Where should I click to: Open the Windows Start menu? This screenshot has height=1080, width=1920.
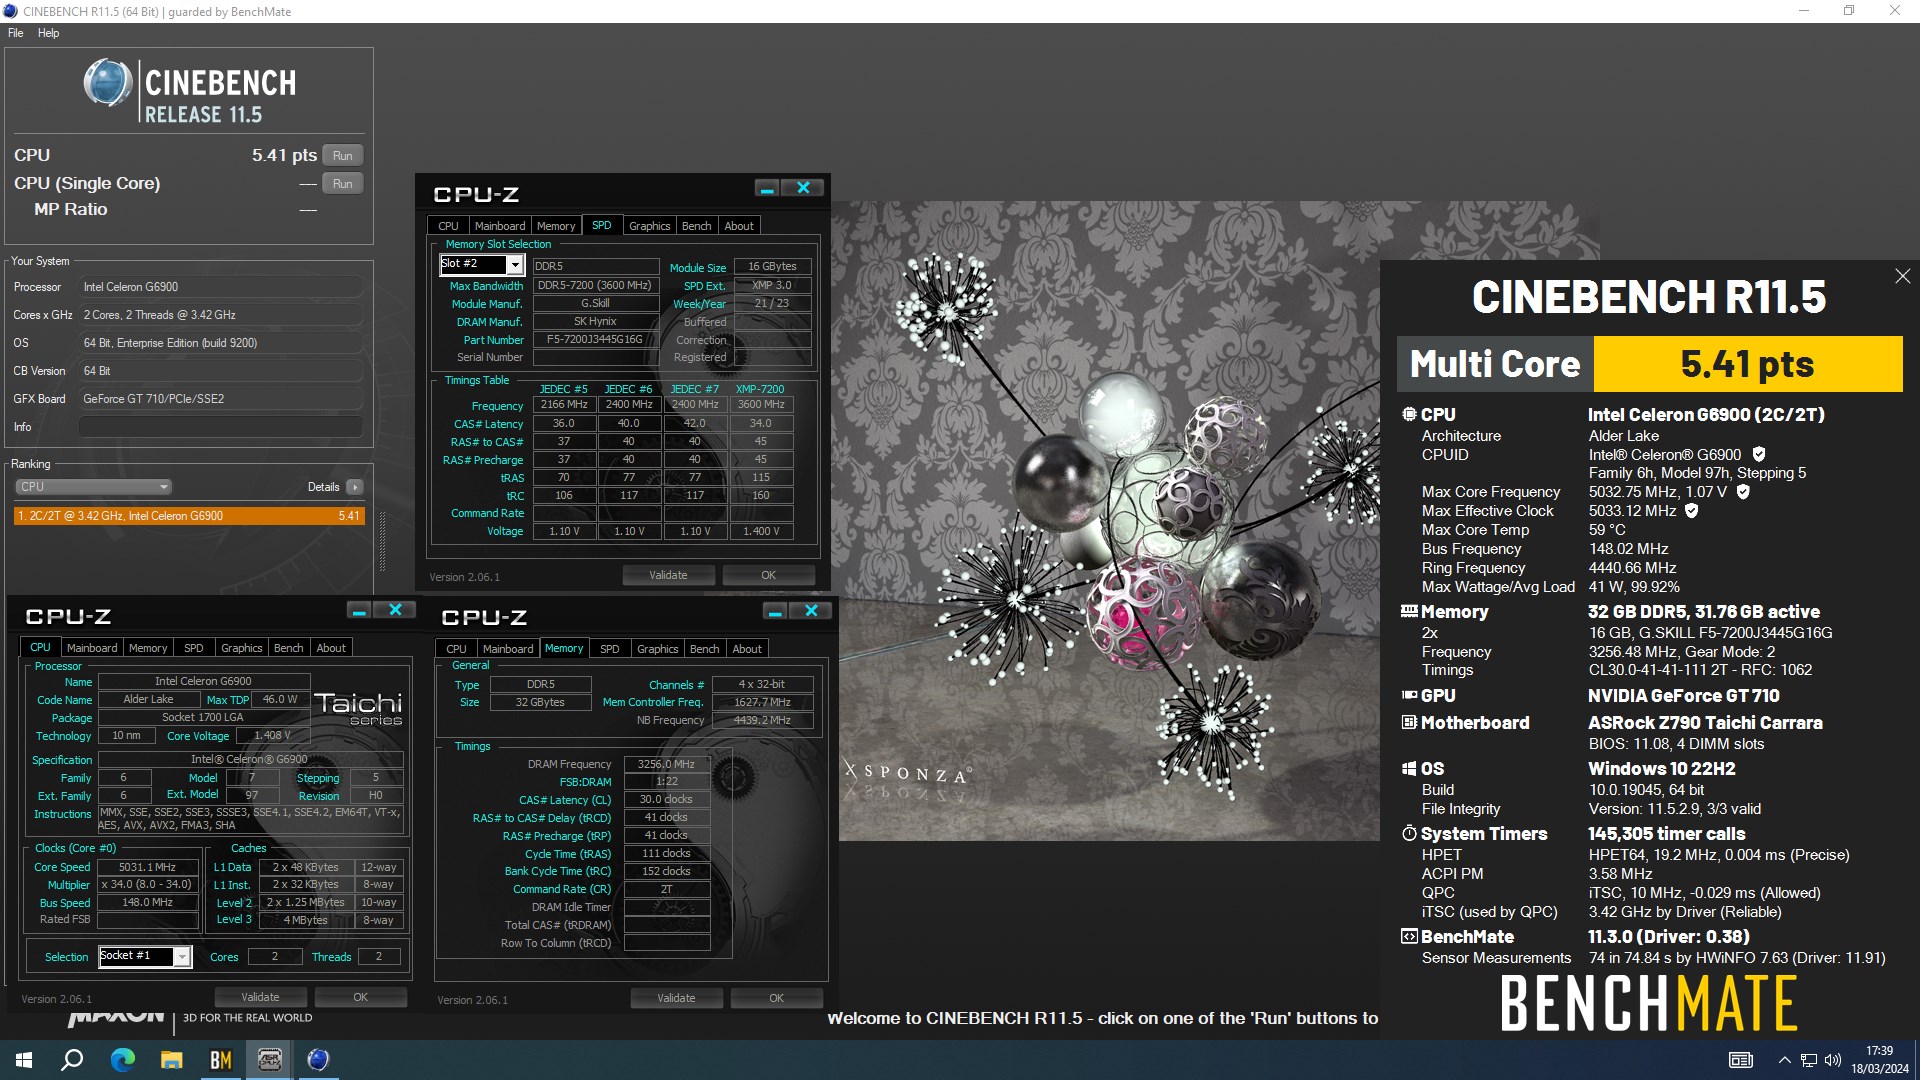tap(24, 1060)
